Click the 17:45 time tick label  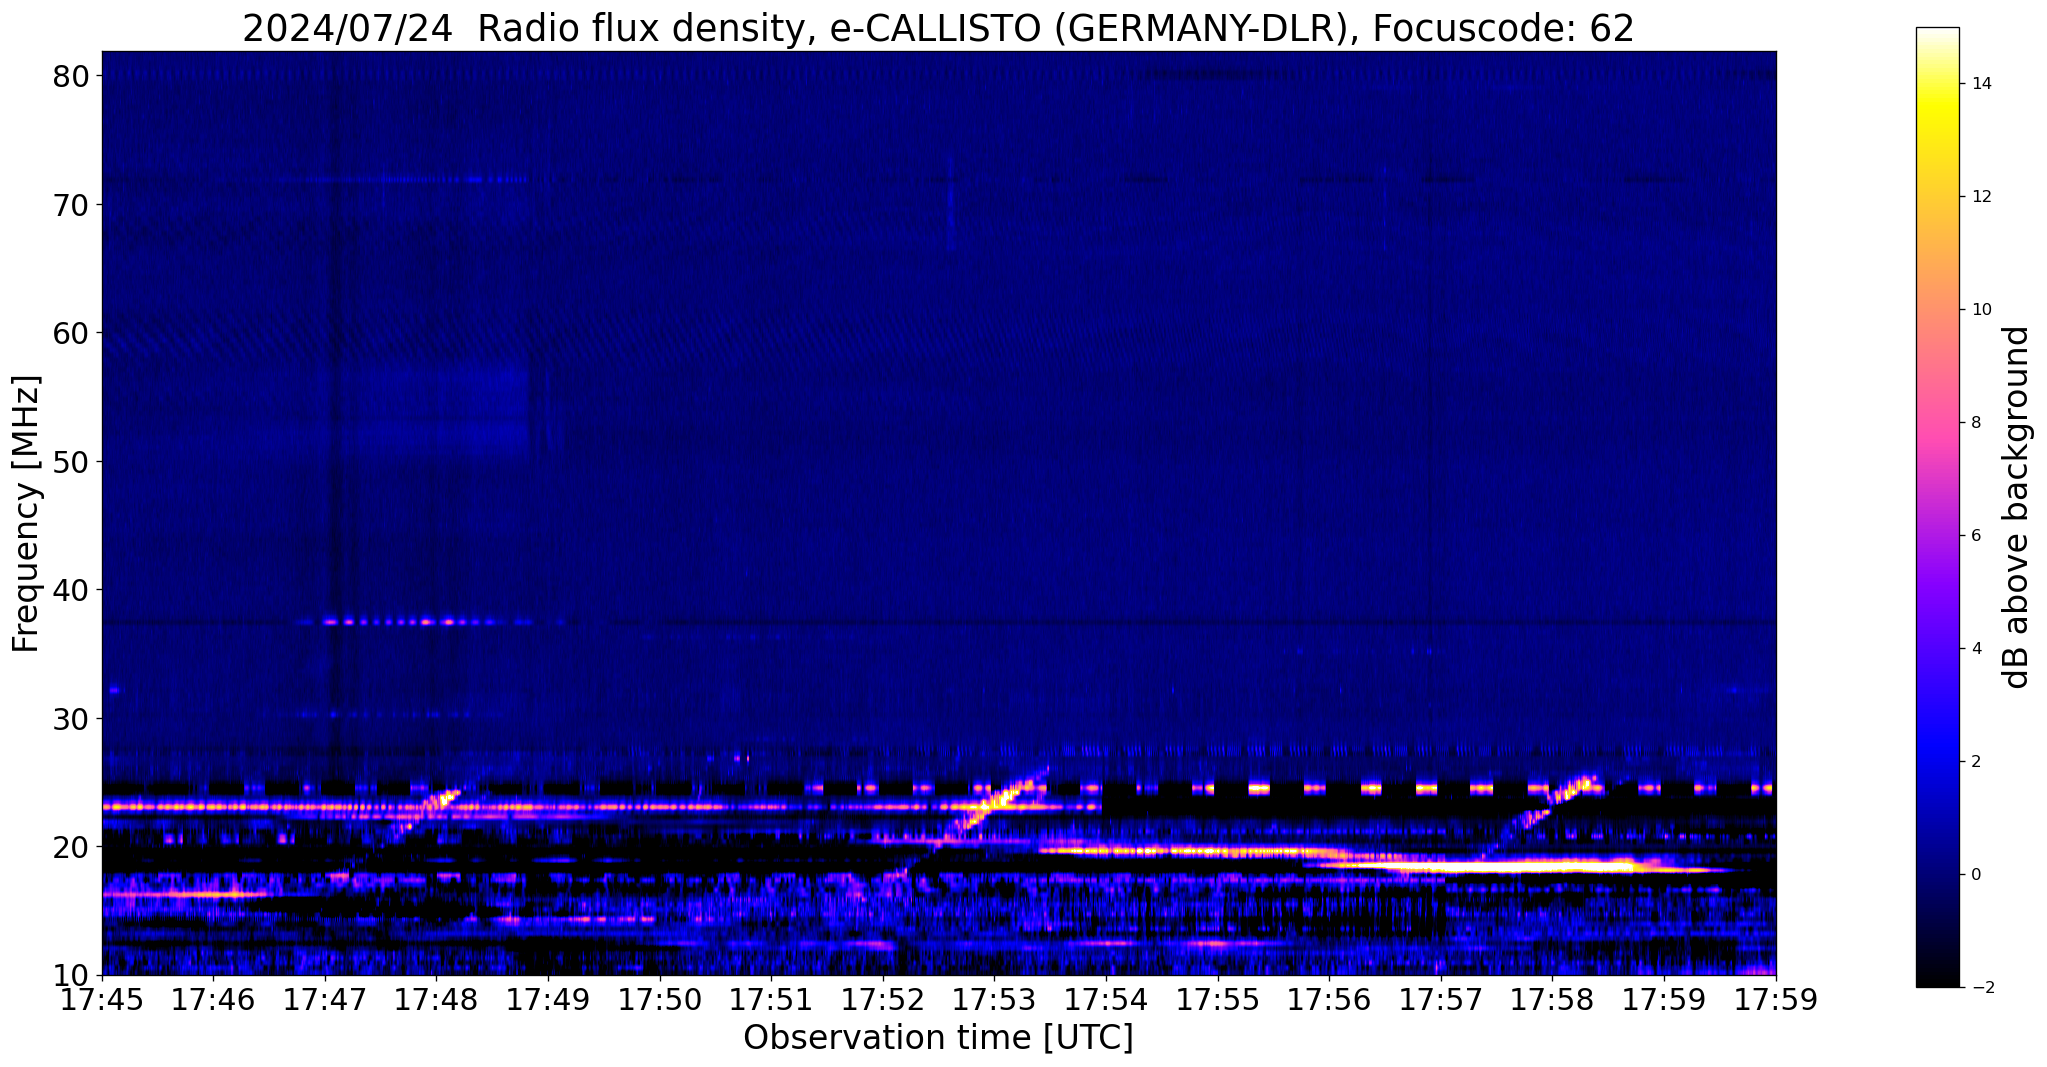click(x=102, y=1000)
